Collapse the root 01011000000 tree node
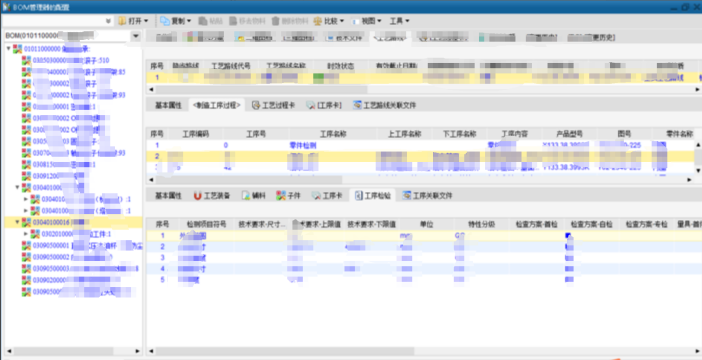The image size is (702, 360). pos(9,49)
